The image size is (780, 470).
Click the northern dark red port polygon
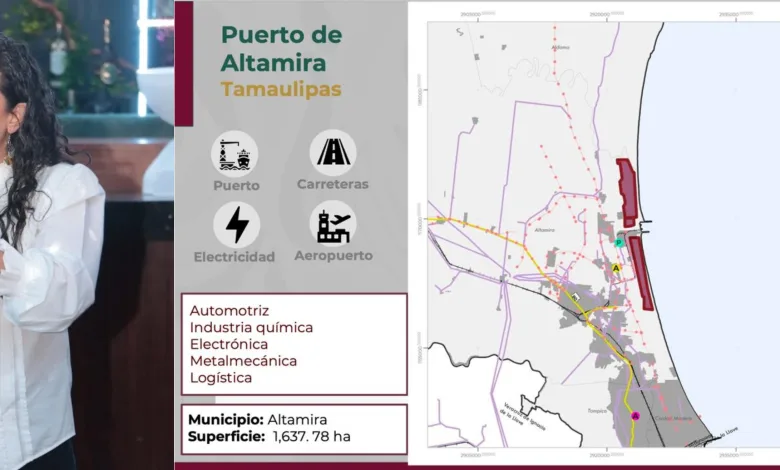point(627,192)
